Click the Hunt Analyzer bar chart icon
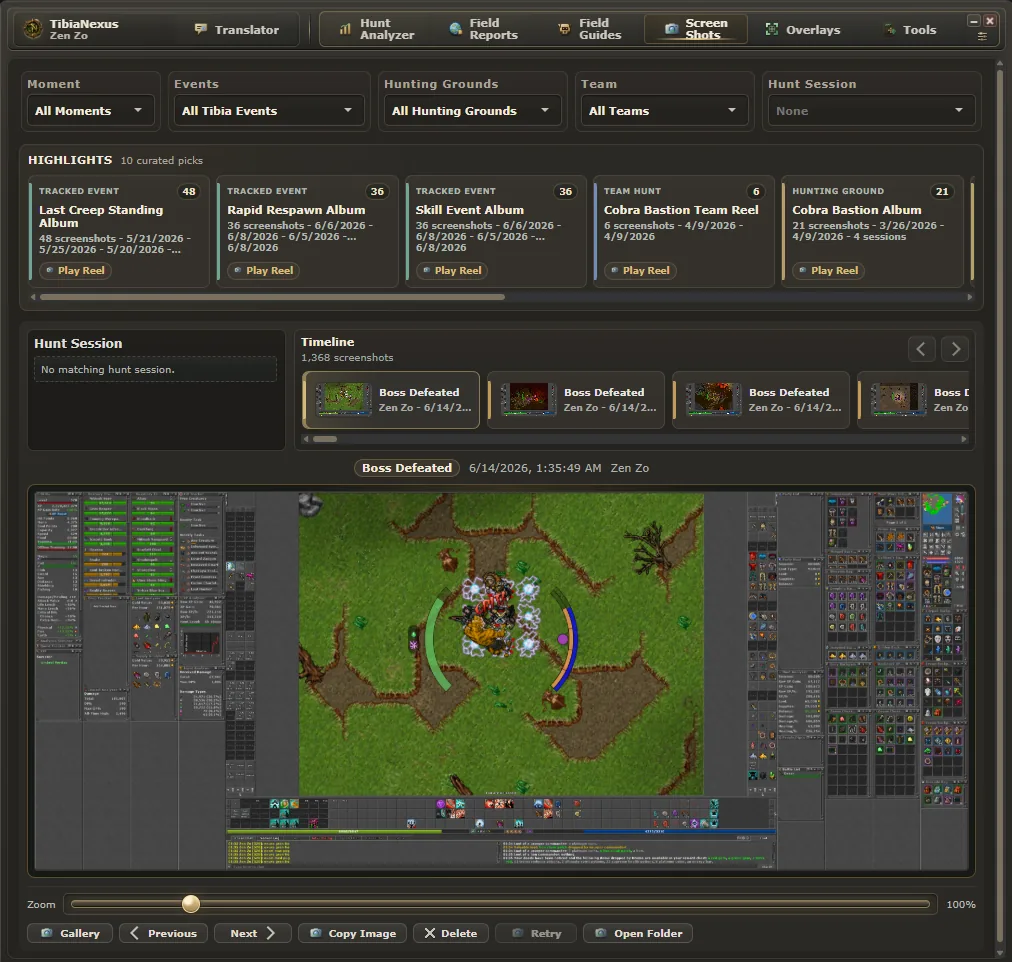The height and width of the screenshot is (962, 1012). pos(345,29)
